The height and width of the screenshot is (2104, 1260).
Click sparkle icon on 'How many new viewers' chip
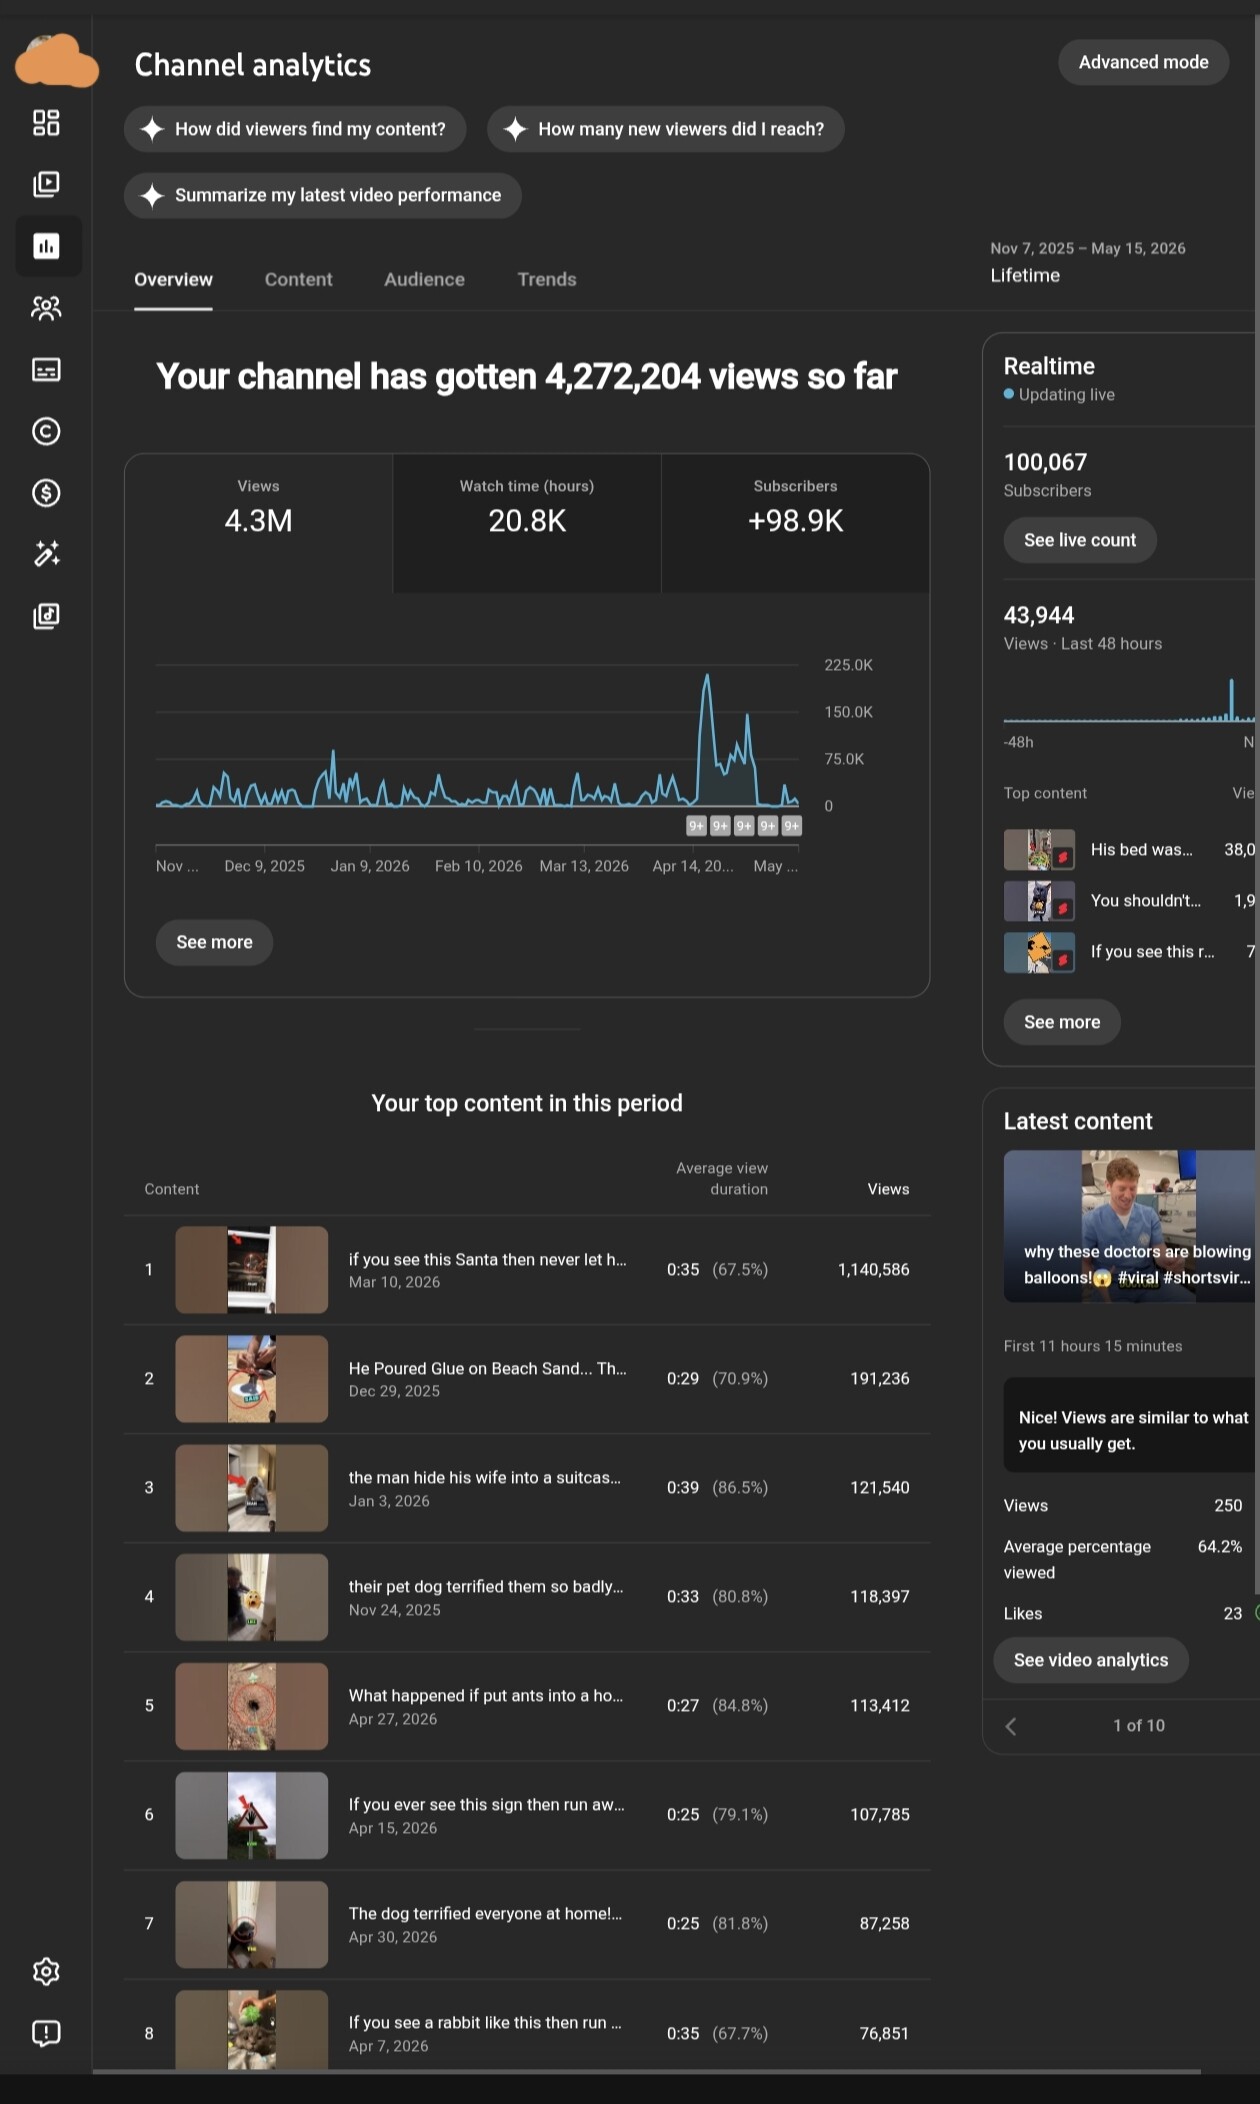(515, 129)
